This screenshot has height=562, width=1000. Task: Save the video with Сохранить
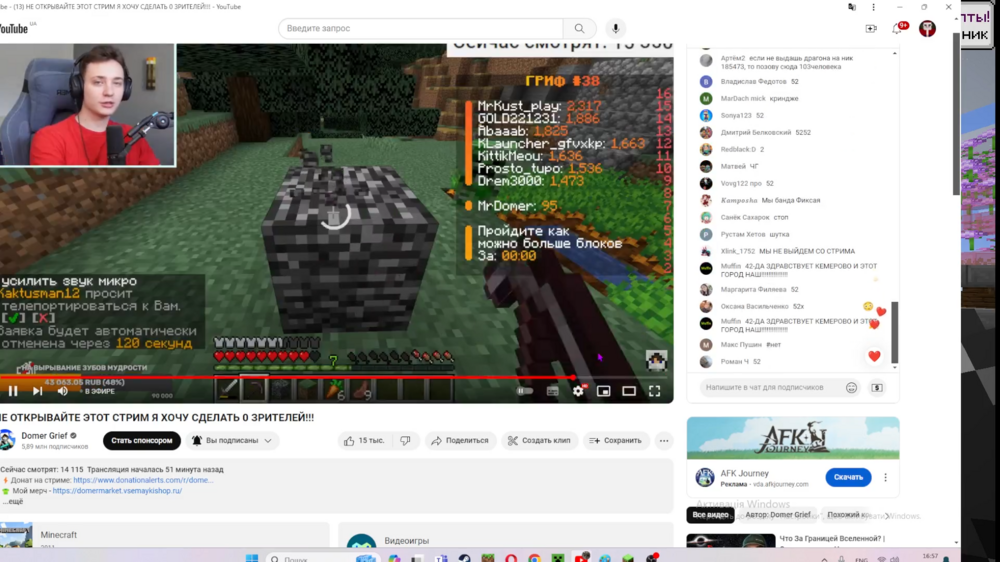coord(615,441)
